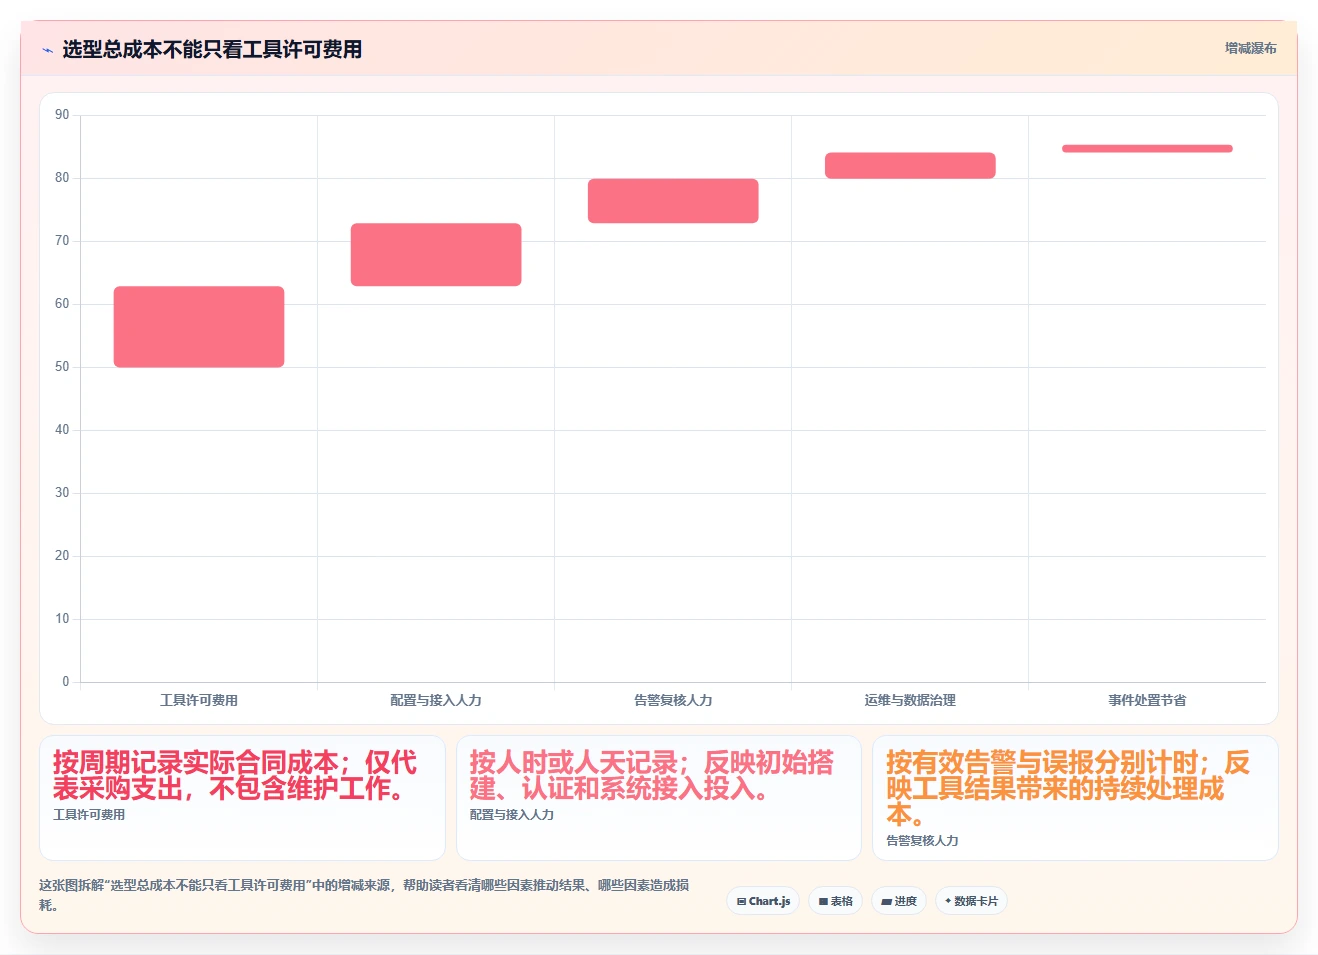Click the 表格 chip

tap(835, 901)
